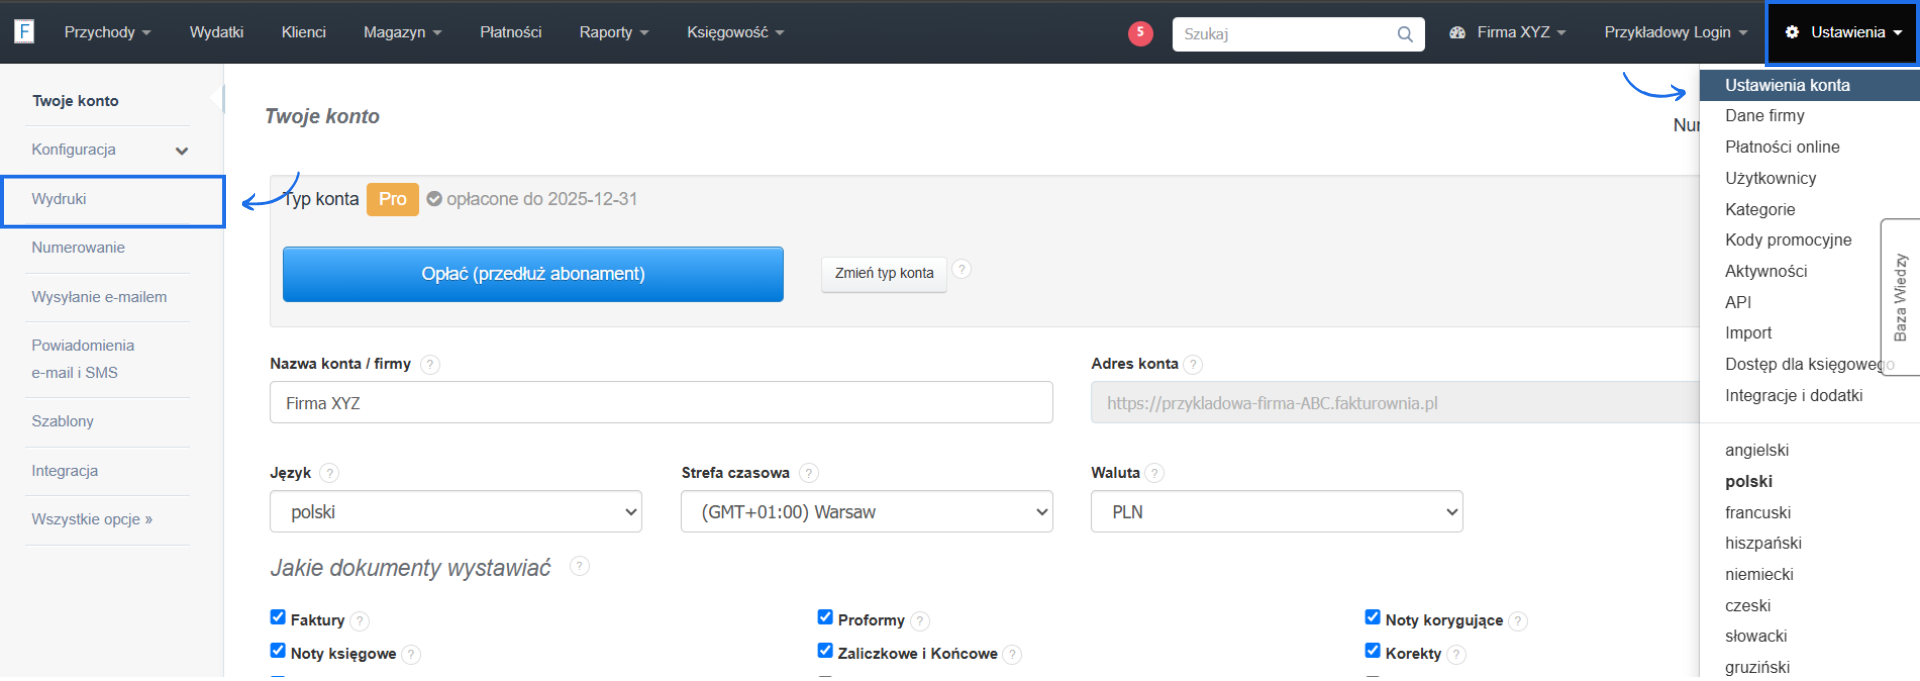1920x681 pixels.
Task: Click help icon beside Zmień typ konta
Action: tap(961, 269)
